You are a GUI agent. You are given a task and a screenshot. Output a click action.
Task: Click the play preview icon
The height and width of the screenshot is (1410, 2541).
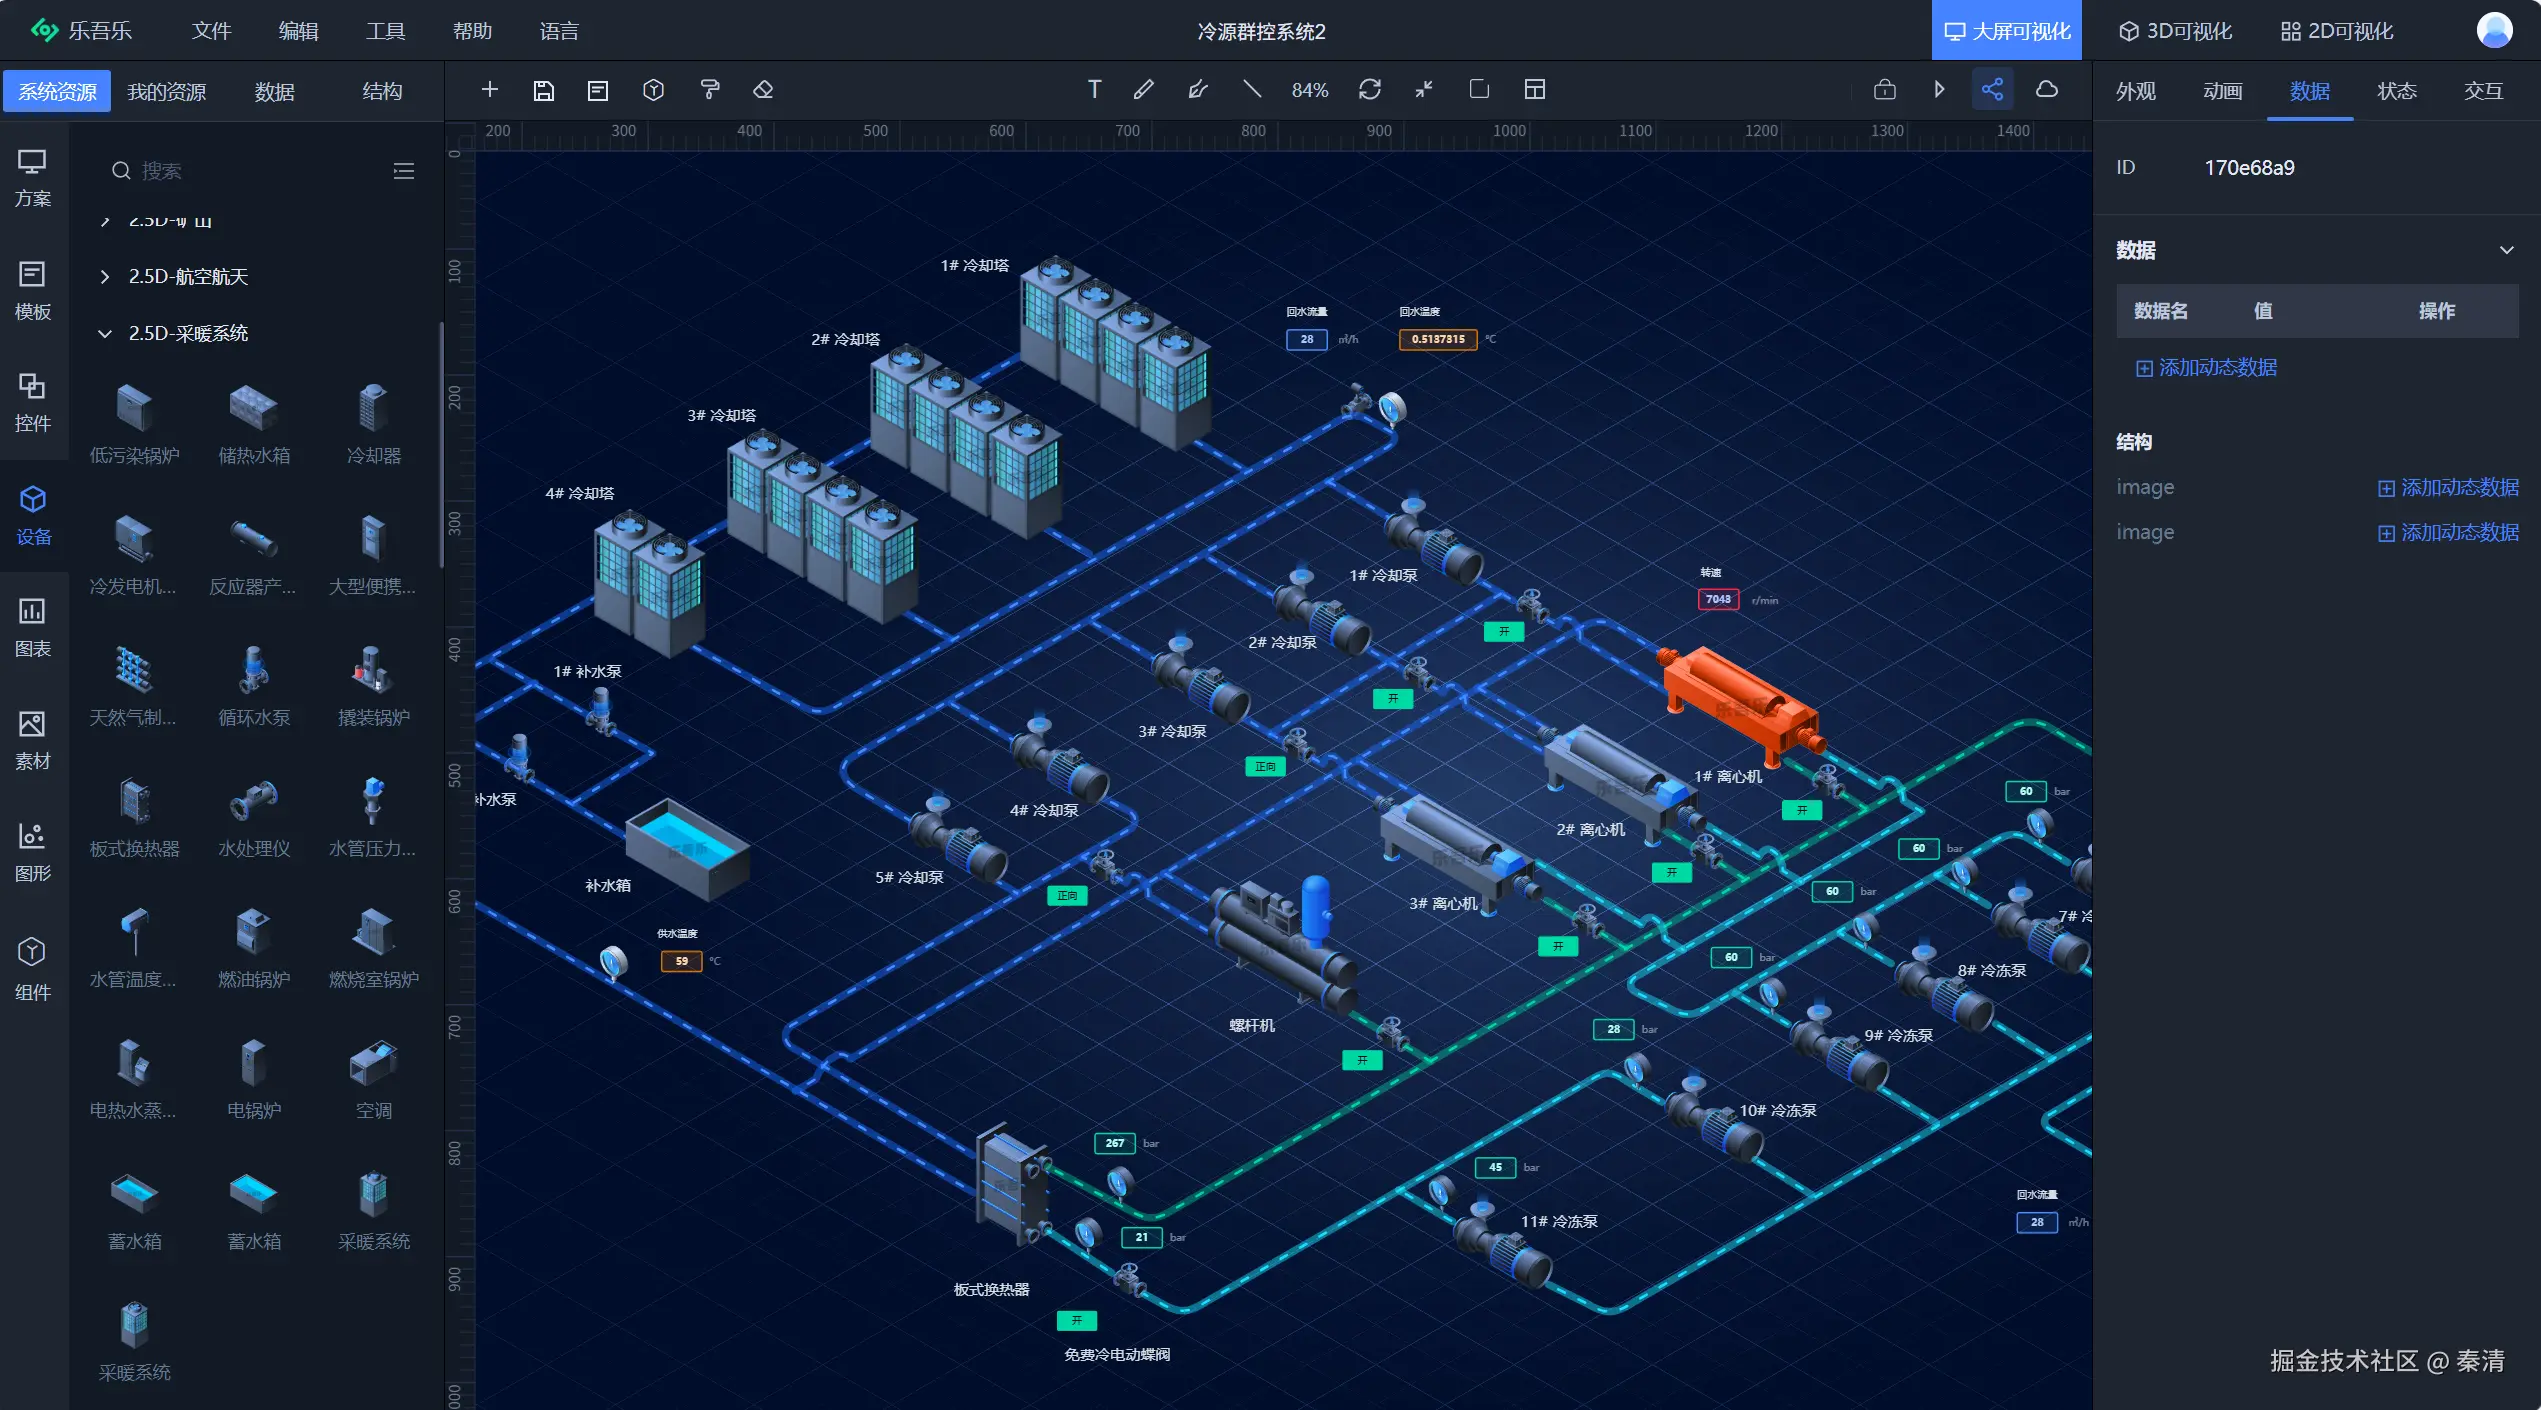click(1939, 90)
